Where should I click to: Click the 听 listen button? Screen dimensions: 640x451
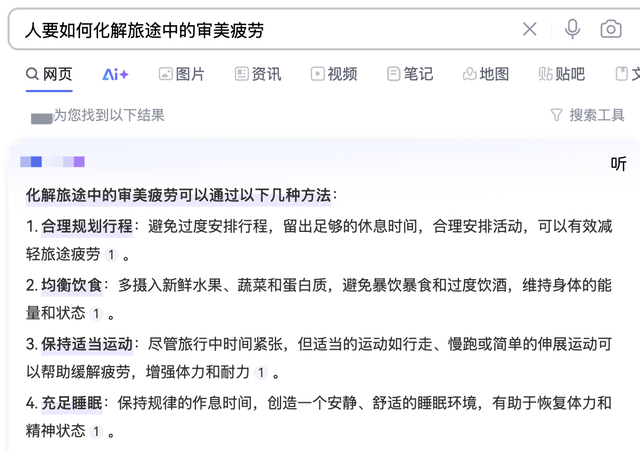coord(618,164)
